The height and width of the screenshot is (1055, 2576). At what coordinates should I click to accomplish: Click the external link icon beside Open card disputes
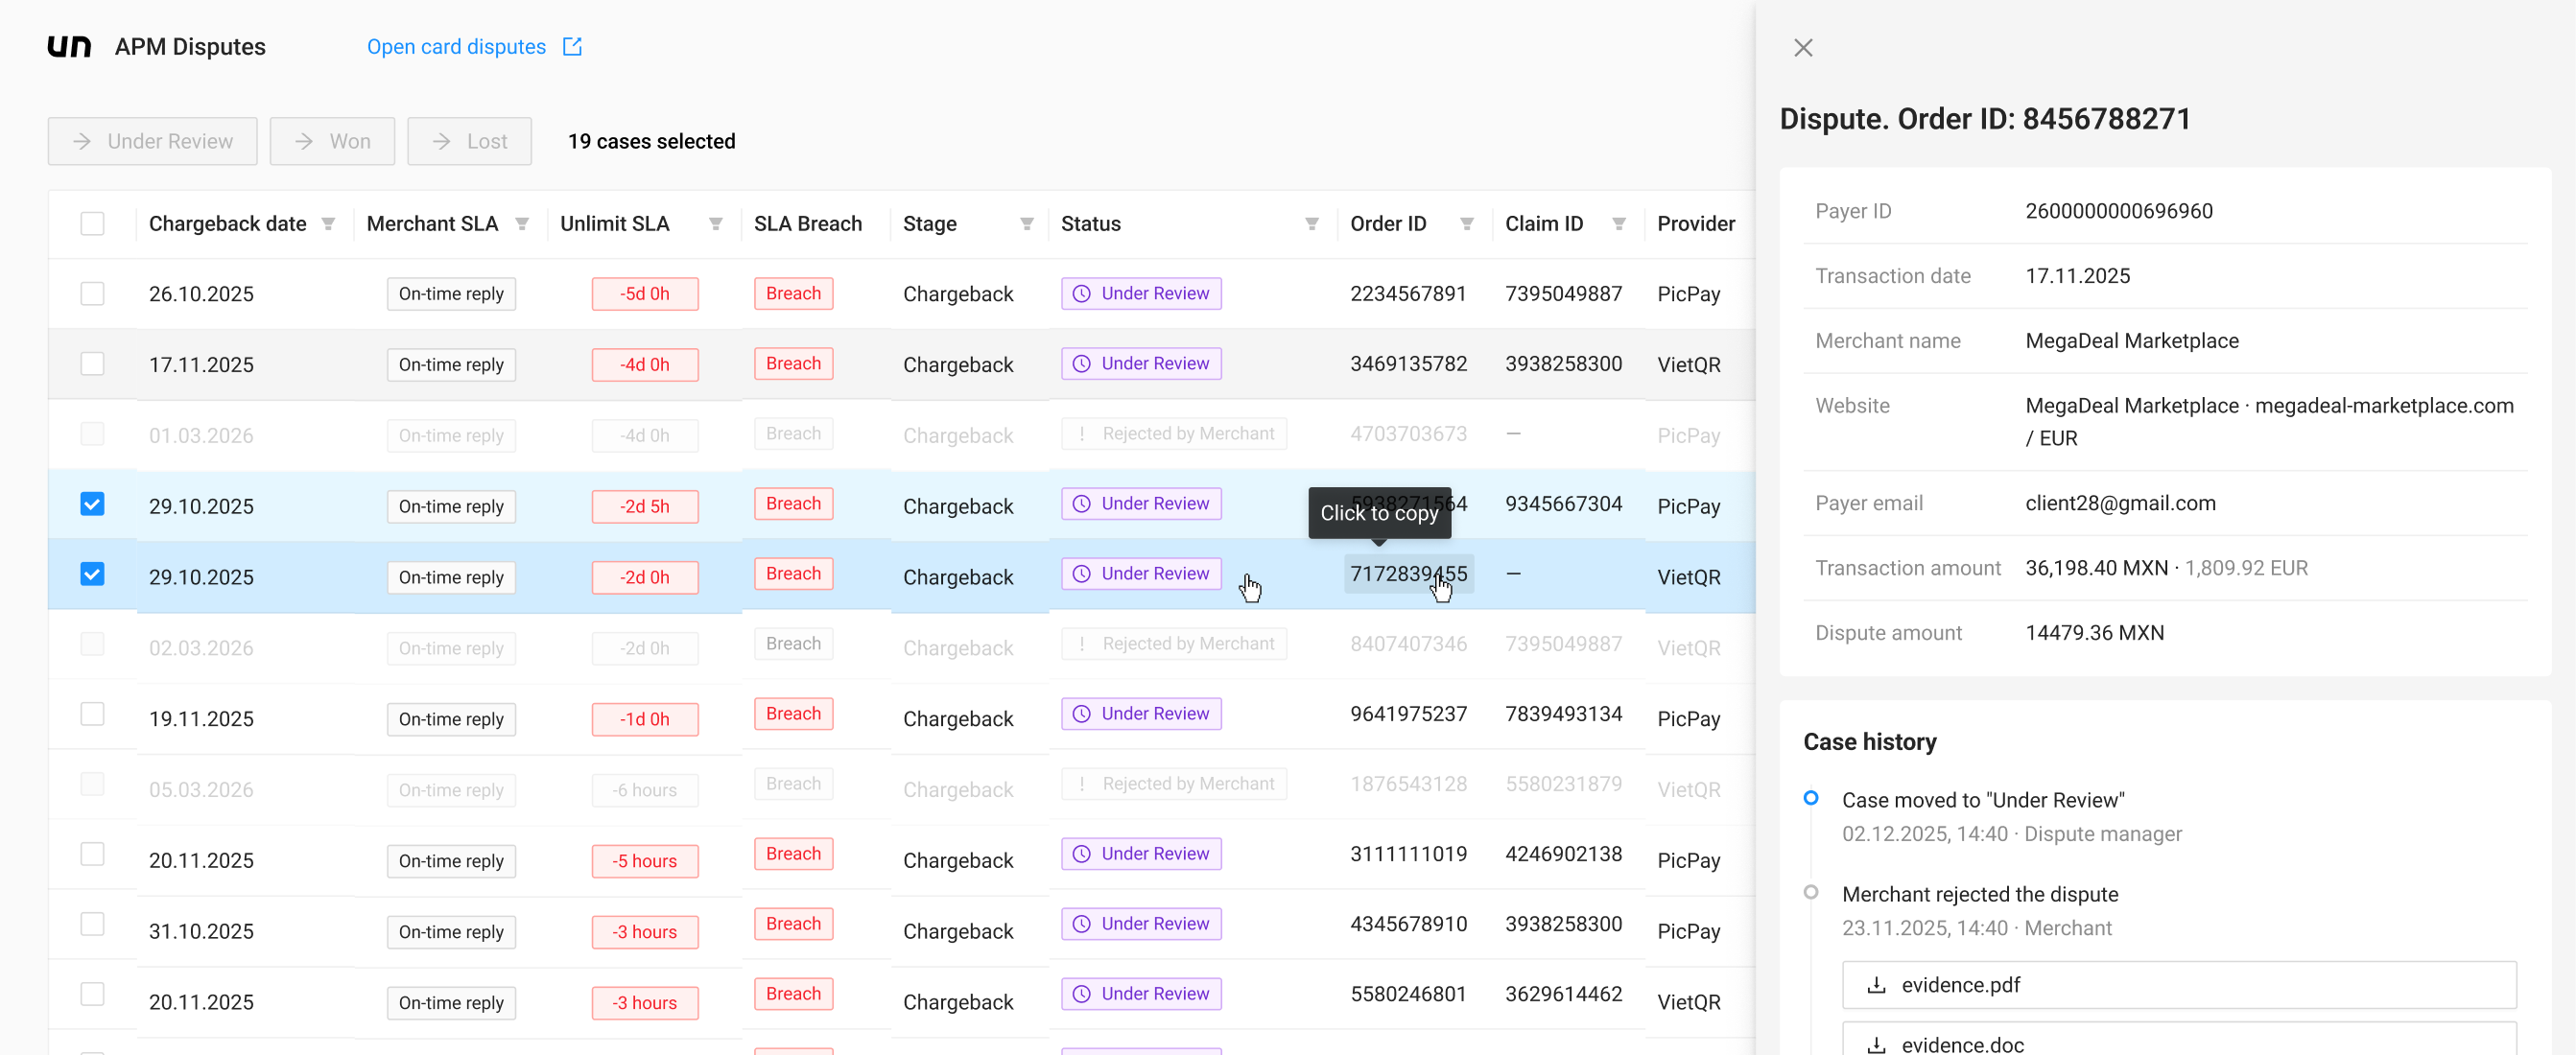[x=572, y=46]
